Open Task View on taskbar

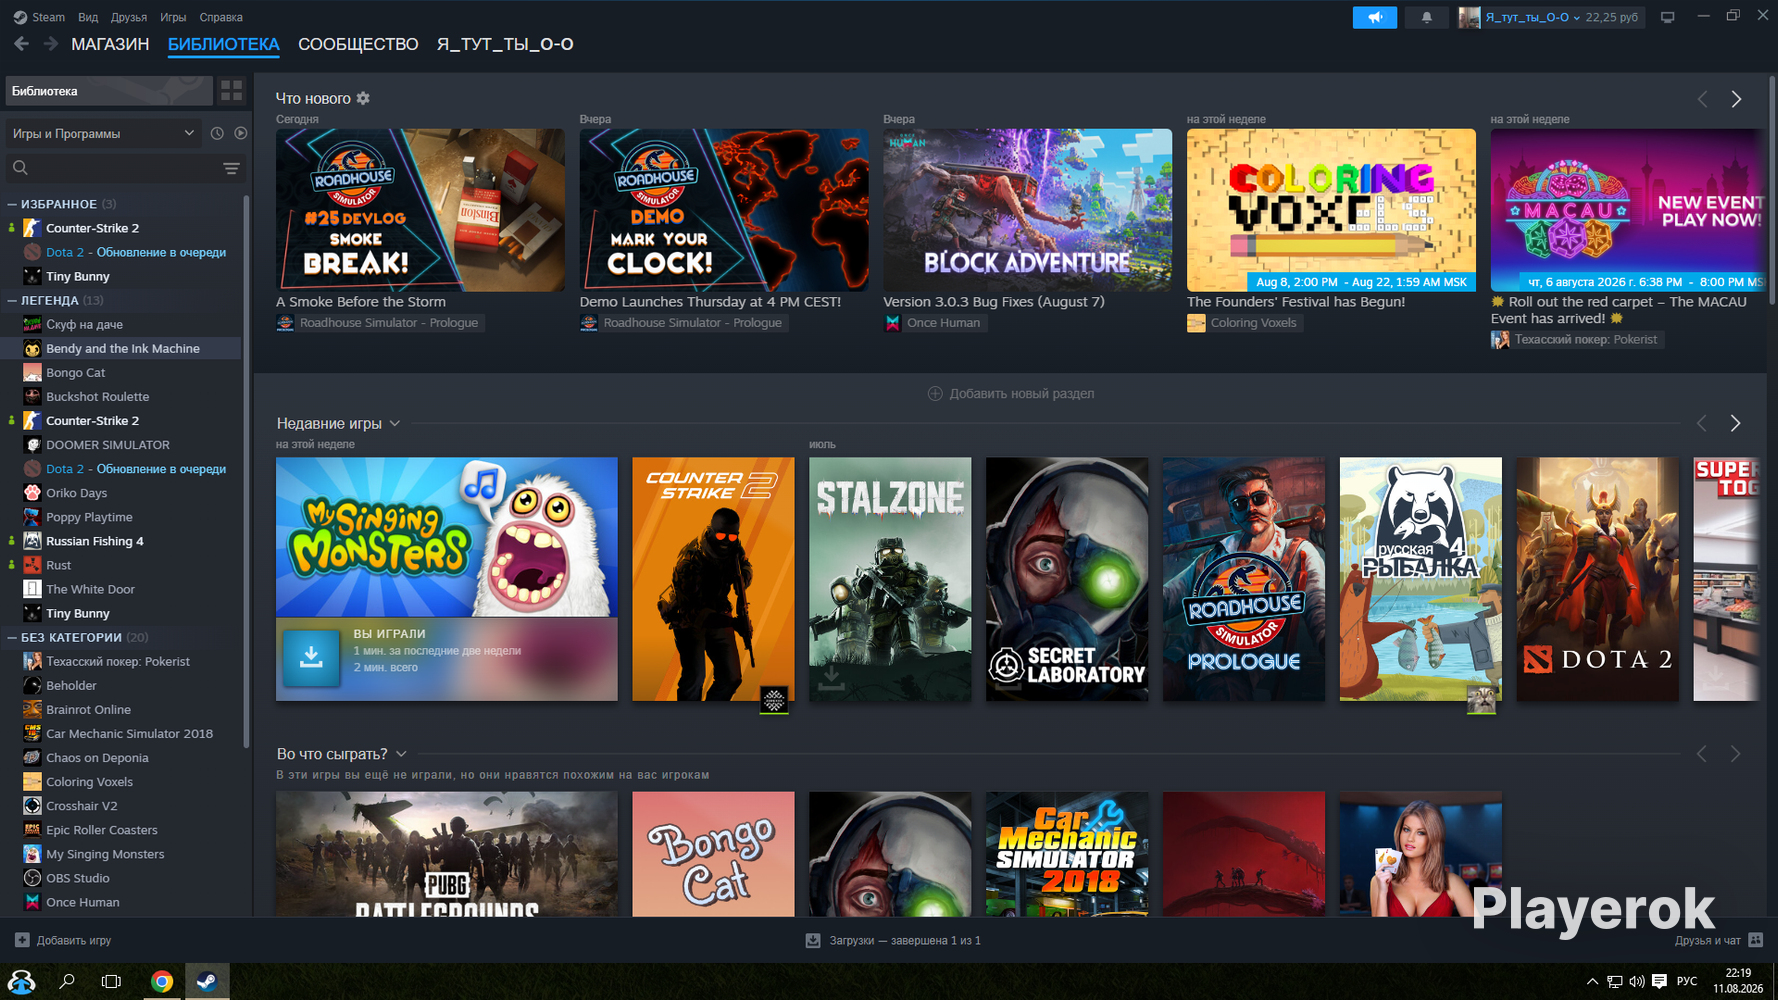pyautogui.click(x=111, y=981)
